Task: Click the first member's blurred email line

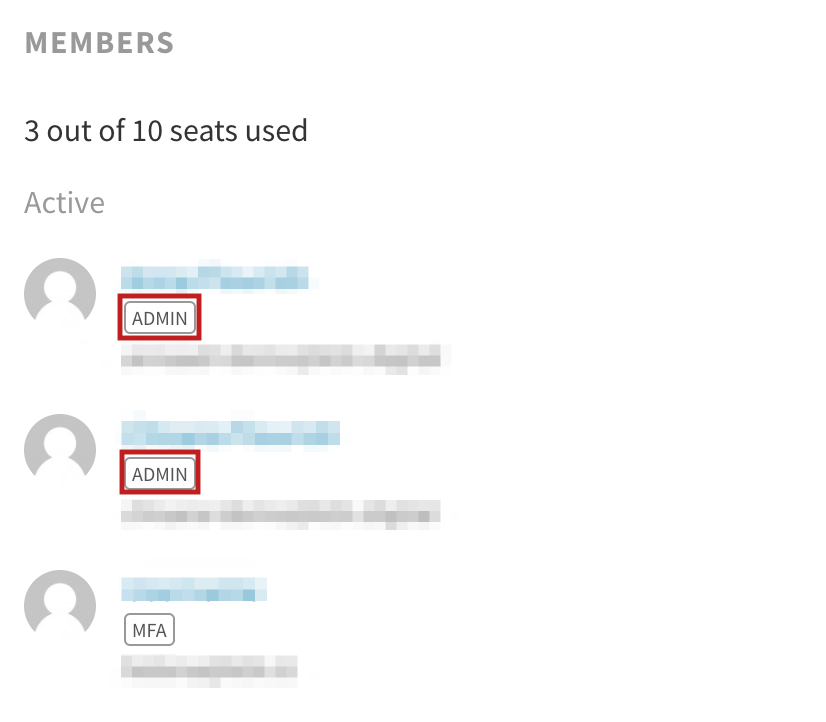Action: point(281,356)
